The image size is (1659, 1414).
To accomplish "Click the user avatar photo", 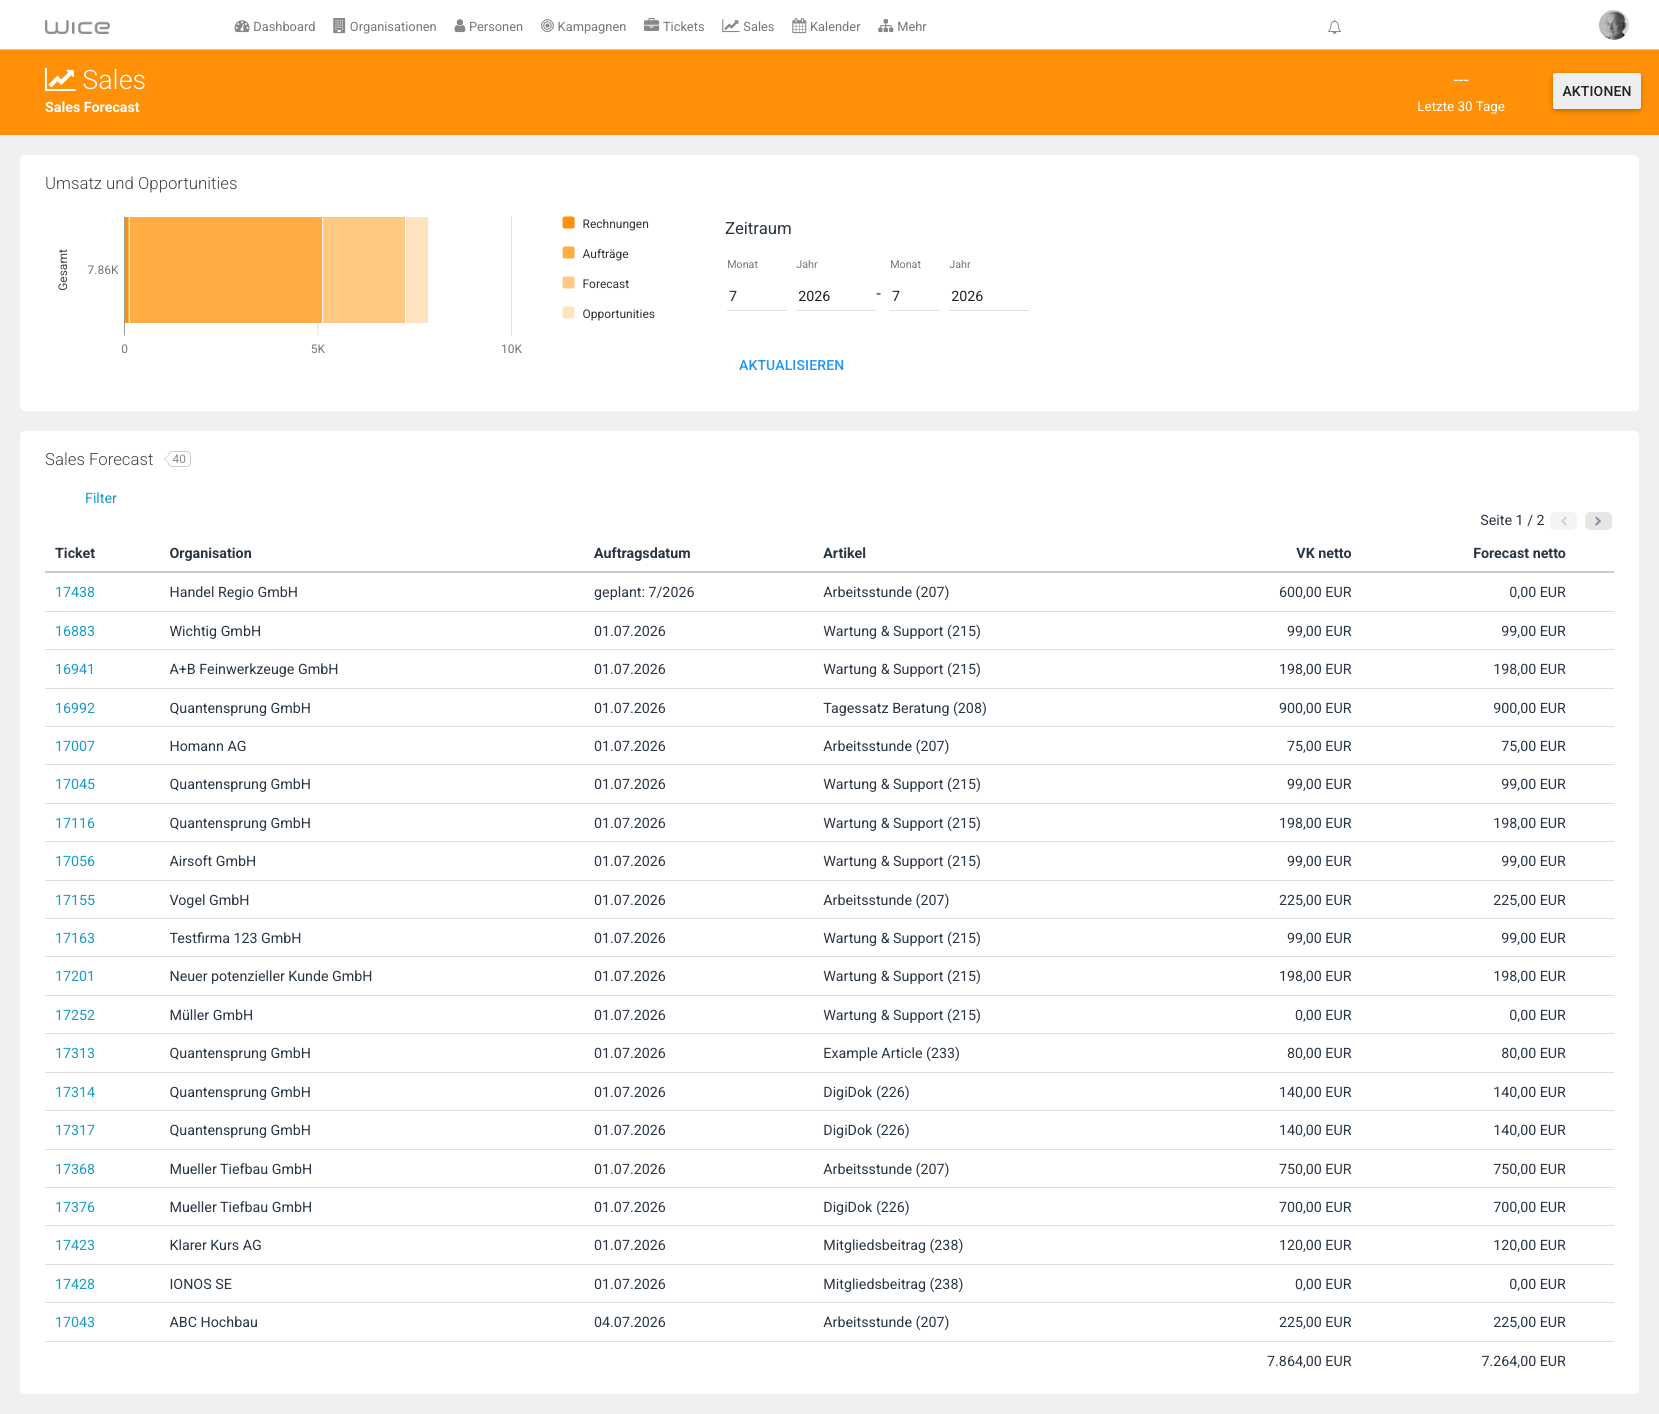I will (x=1613, y=25).
